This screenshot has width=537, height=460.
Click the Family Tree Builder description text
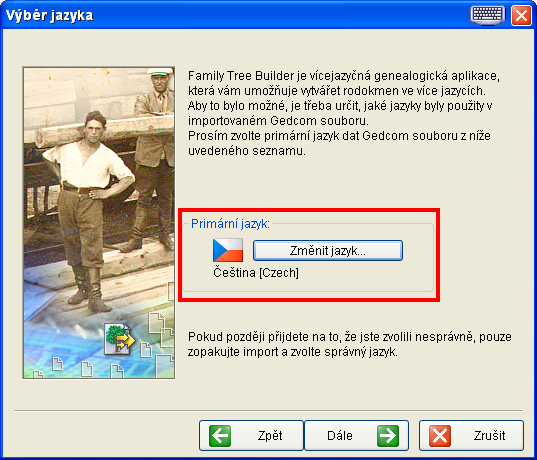(344, 113)
